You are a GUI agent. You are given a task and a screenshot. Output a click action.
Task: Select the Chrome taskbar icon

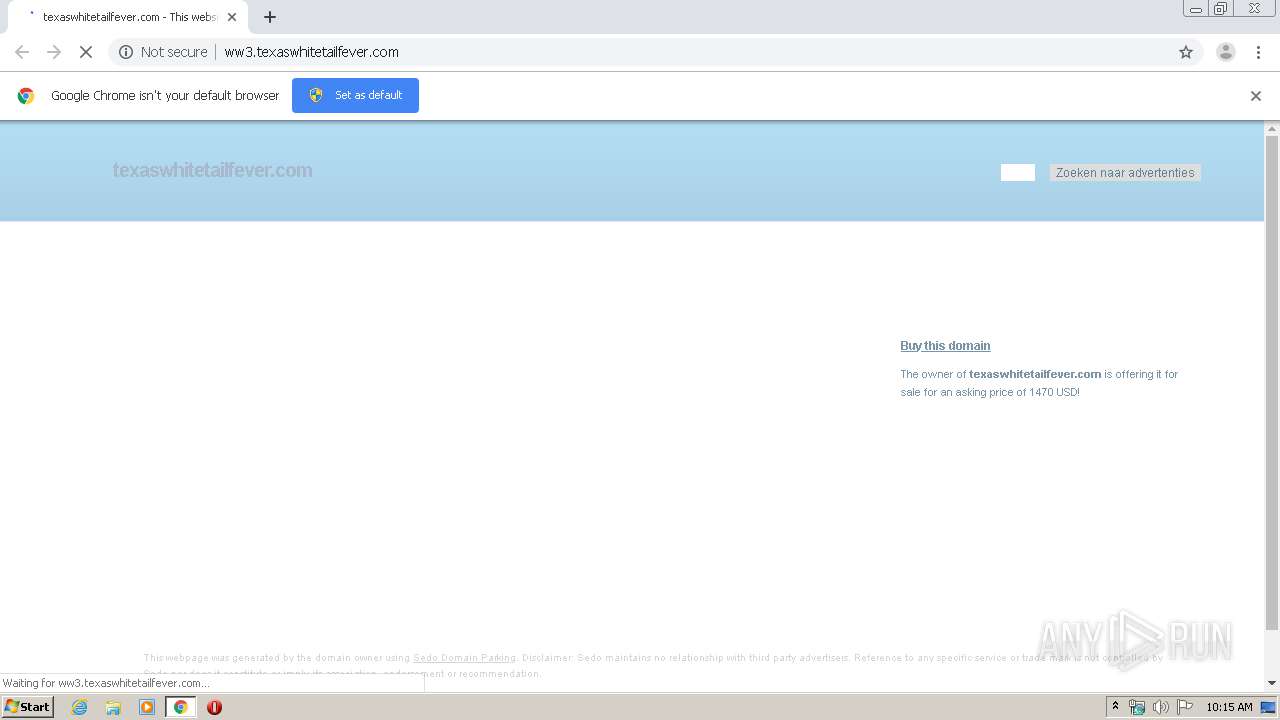[x=180, y=707]
